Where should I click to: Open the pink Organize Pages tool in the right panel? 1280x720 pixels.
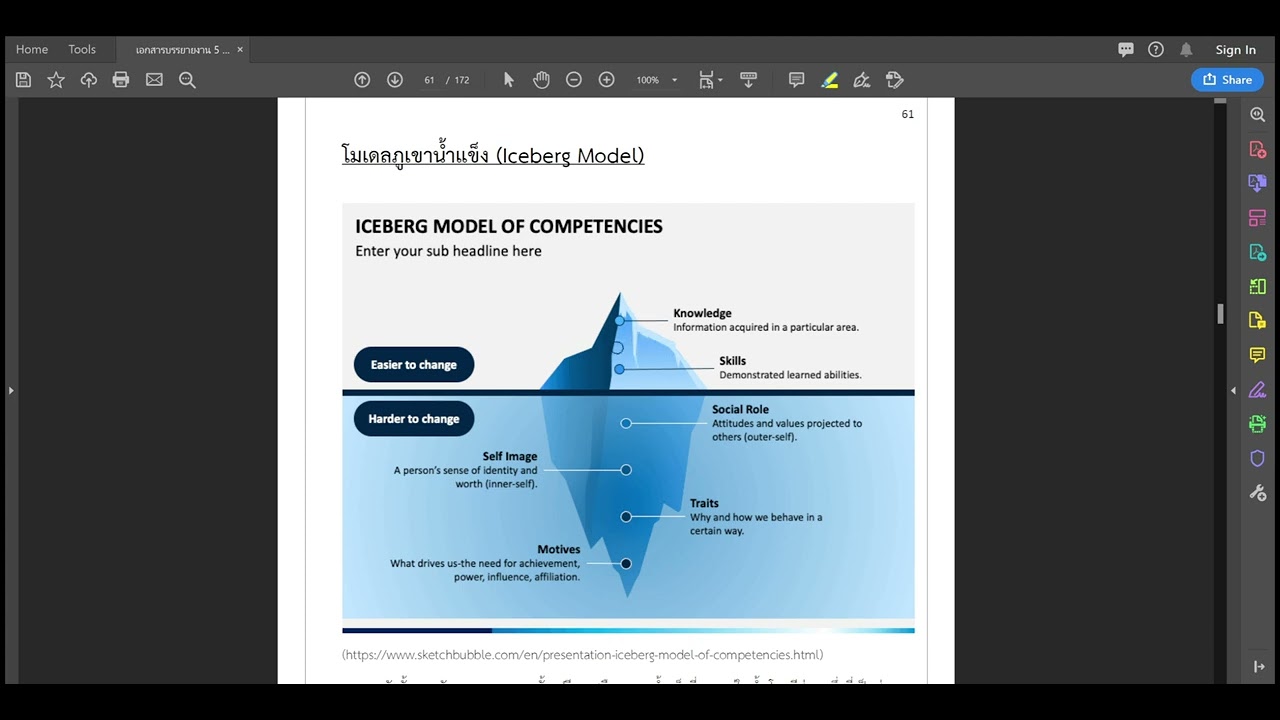click(x=1258, y=218)
